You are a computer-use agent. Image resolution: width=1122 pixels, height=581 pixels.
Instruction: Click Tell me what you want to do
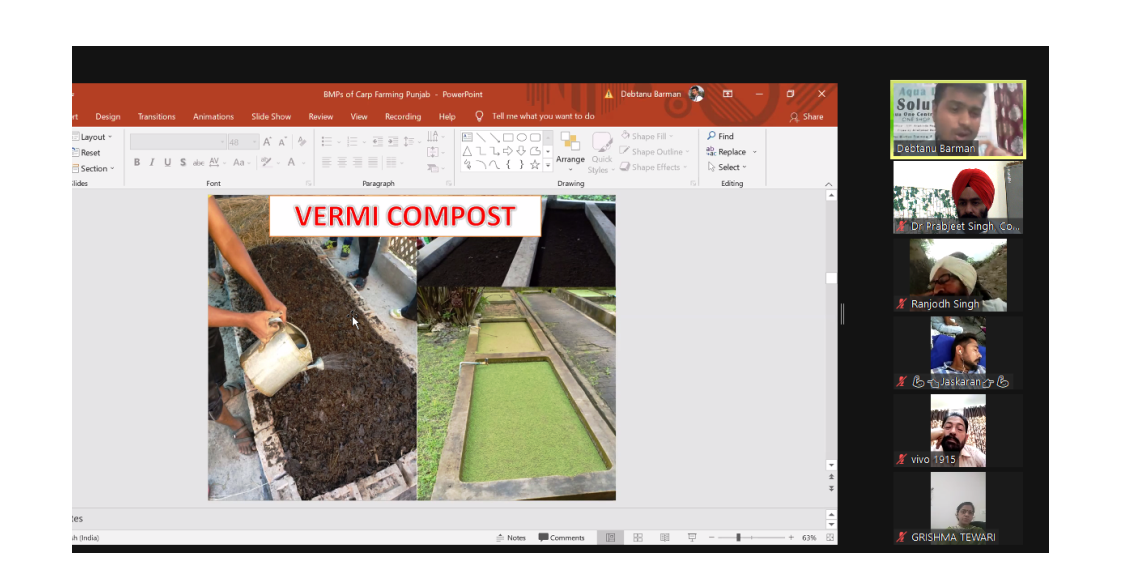coord(535,116)
